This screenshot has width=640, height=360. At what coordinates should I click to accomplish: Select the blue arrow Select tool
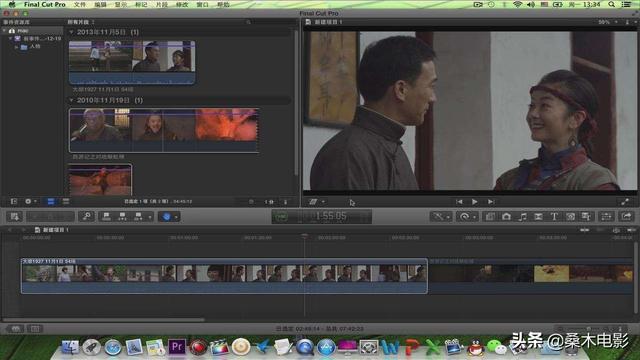point(167,216)
